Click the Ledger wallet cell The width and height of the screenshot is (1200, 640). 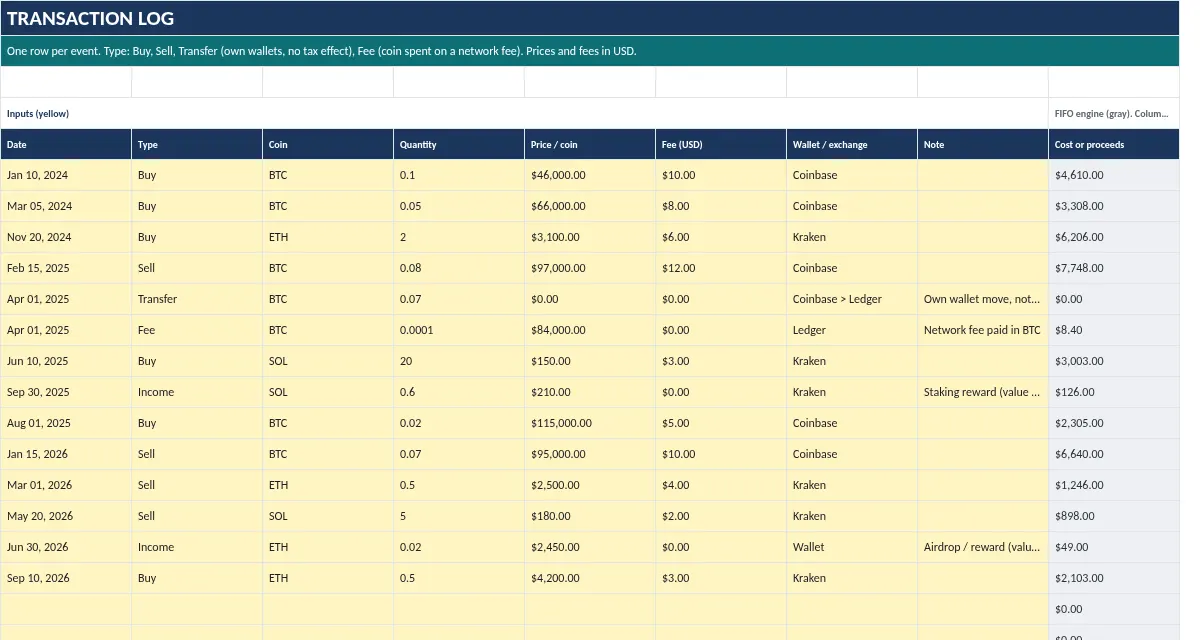pos(852,330)
